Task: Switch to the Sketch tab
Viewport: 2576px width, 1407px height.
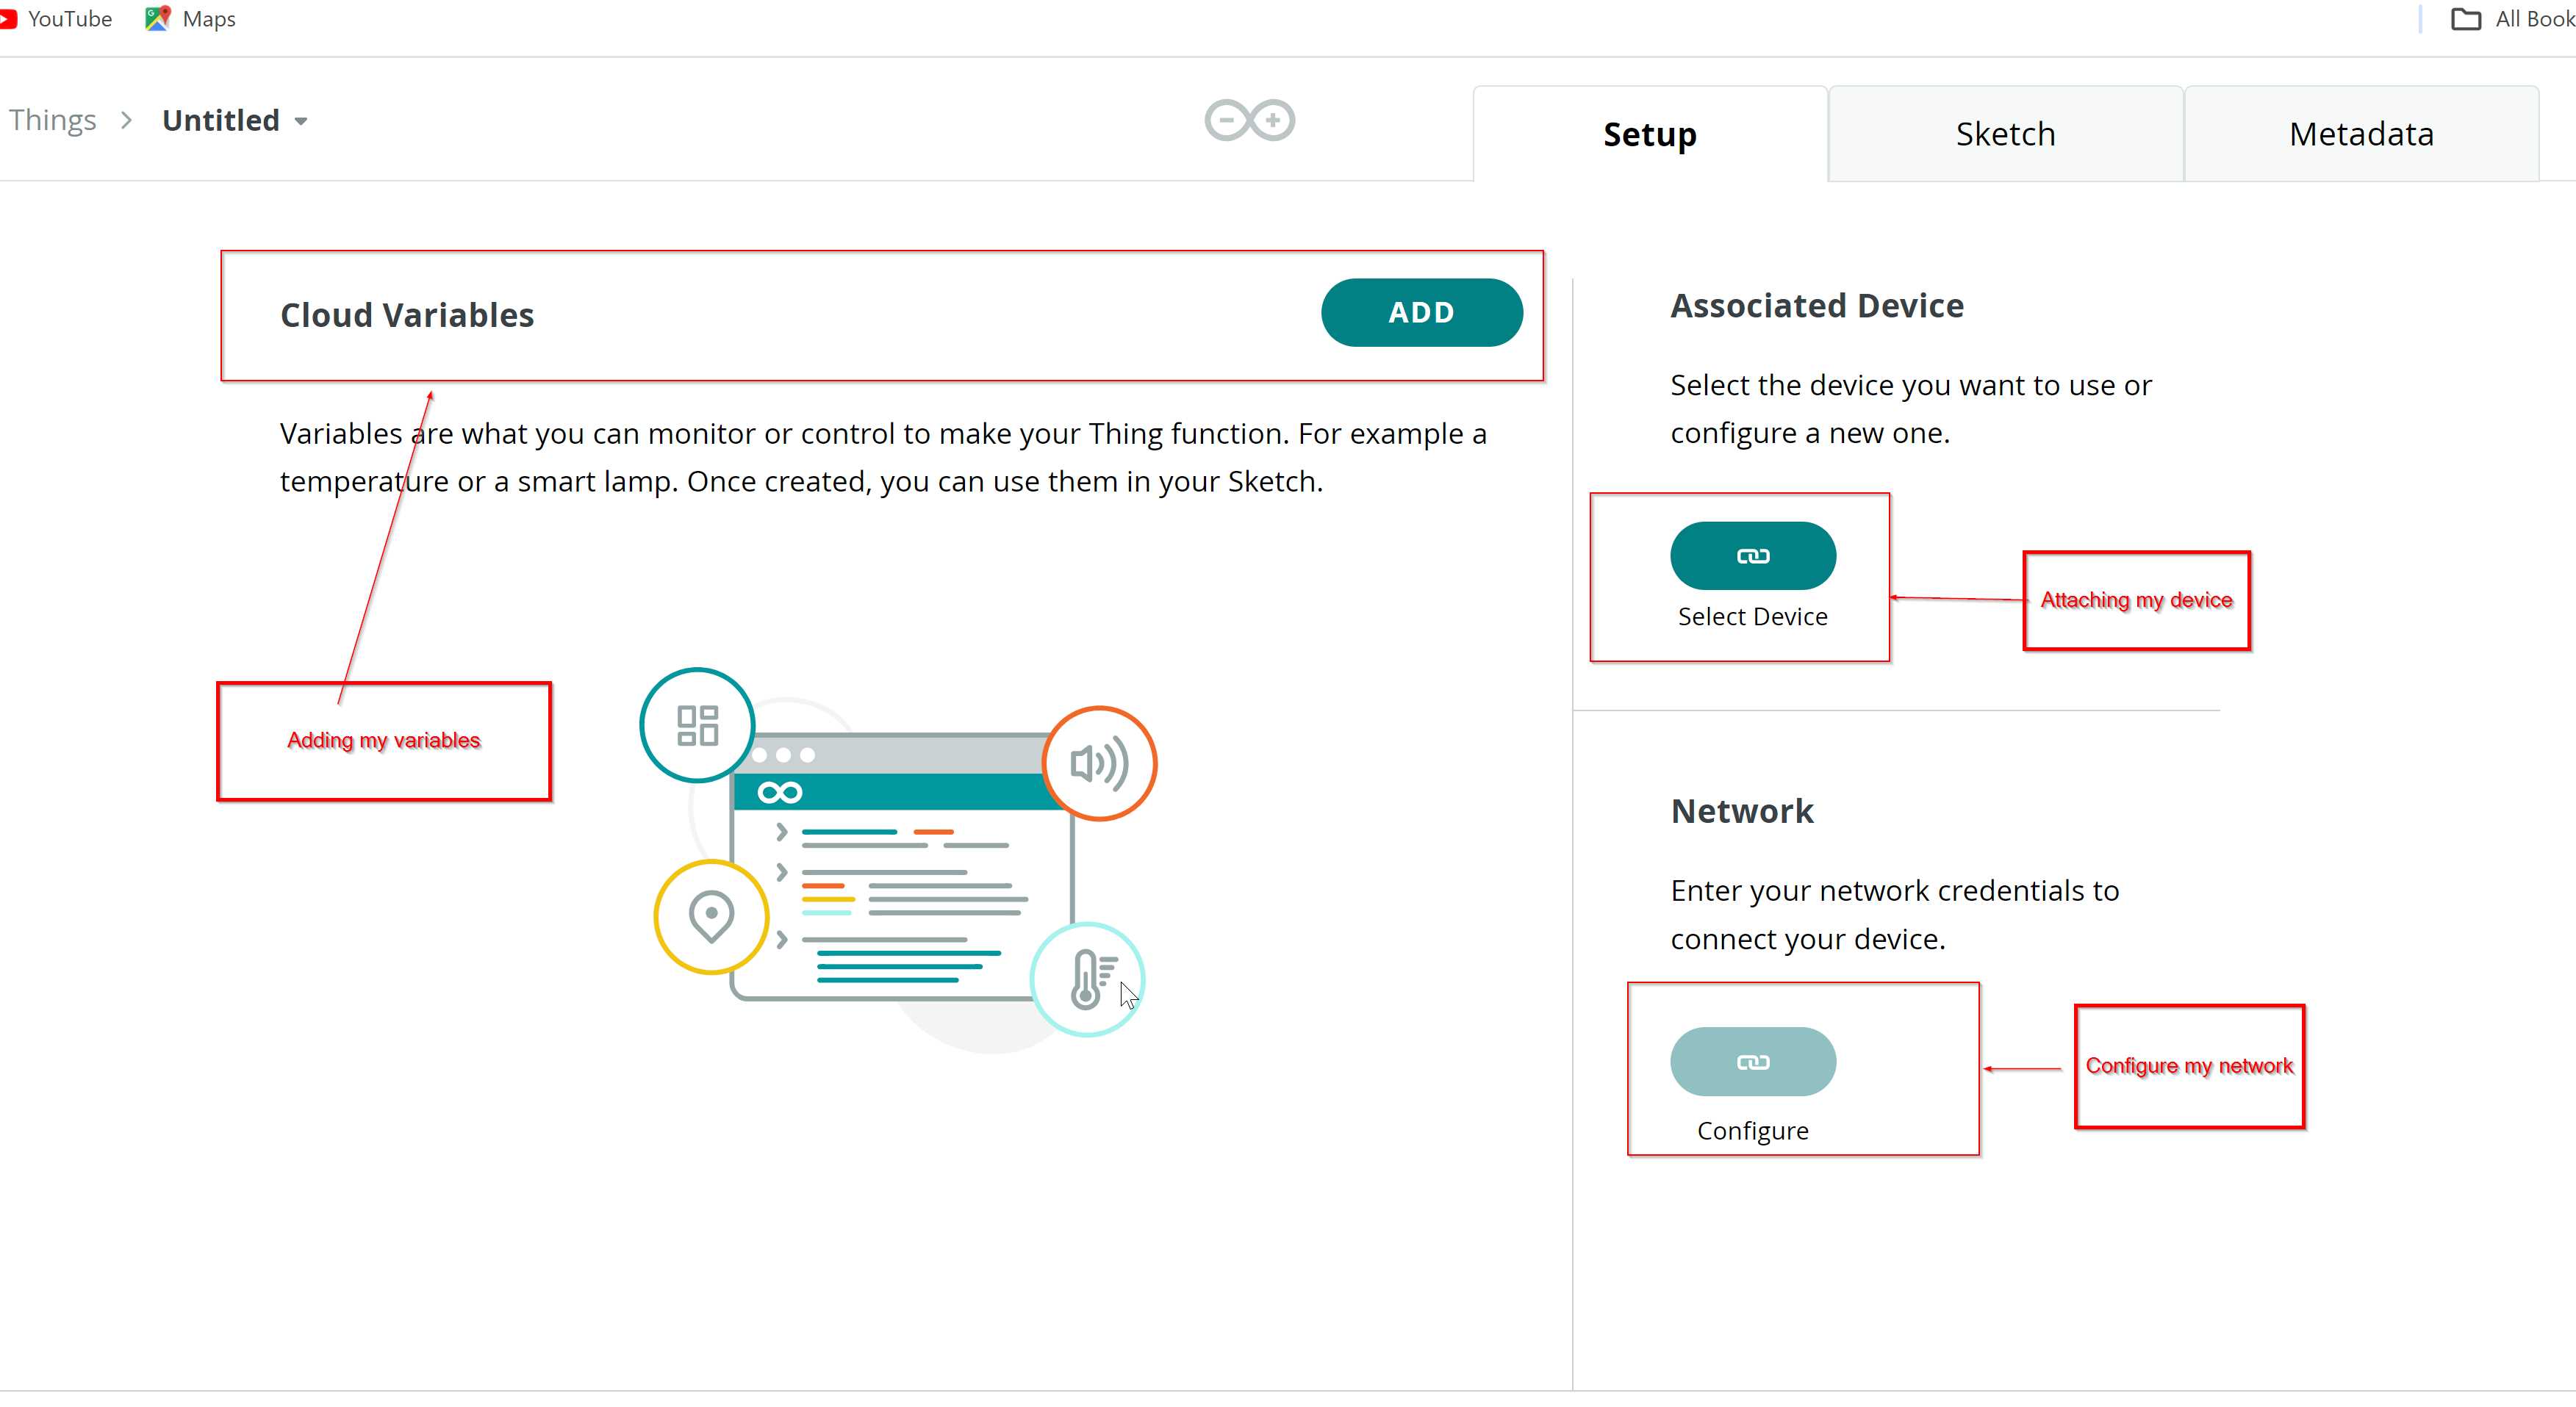Action: 2004,134
